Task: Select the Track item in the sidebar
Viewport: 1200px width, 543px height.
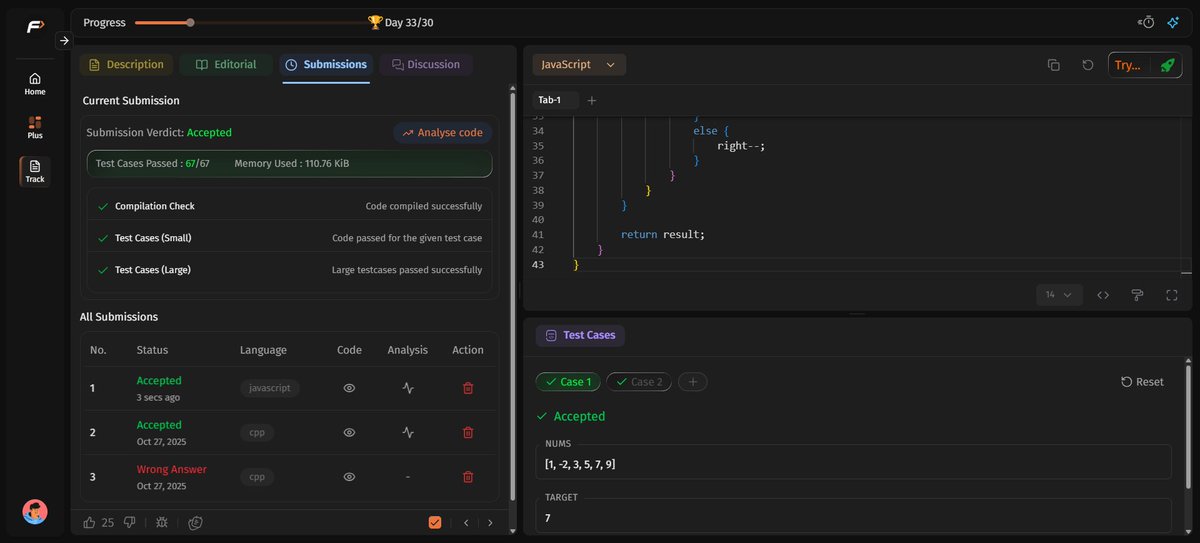Action: point(35,171)
